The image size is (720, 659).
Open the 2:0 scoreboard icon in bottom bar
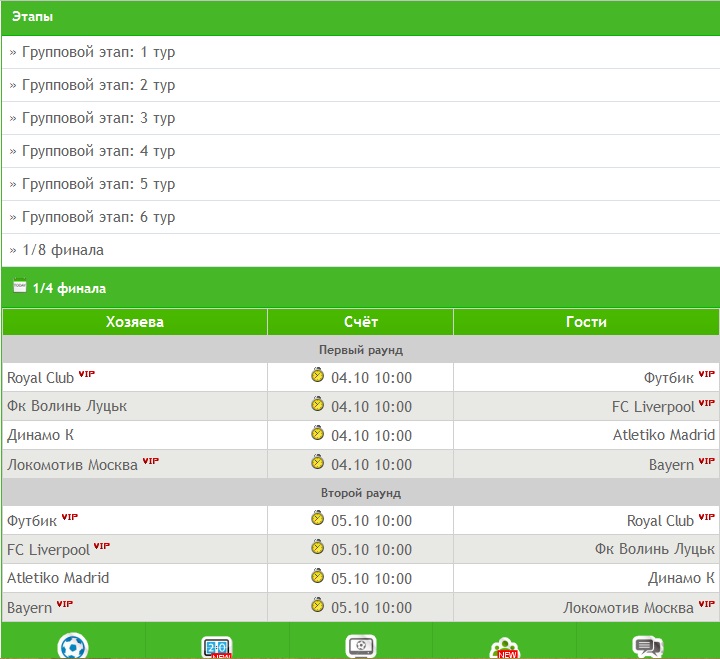pyautogui.click(x=217, y=647)
